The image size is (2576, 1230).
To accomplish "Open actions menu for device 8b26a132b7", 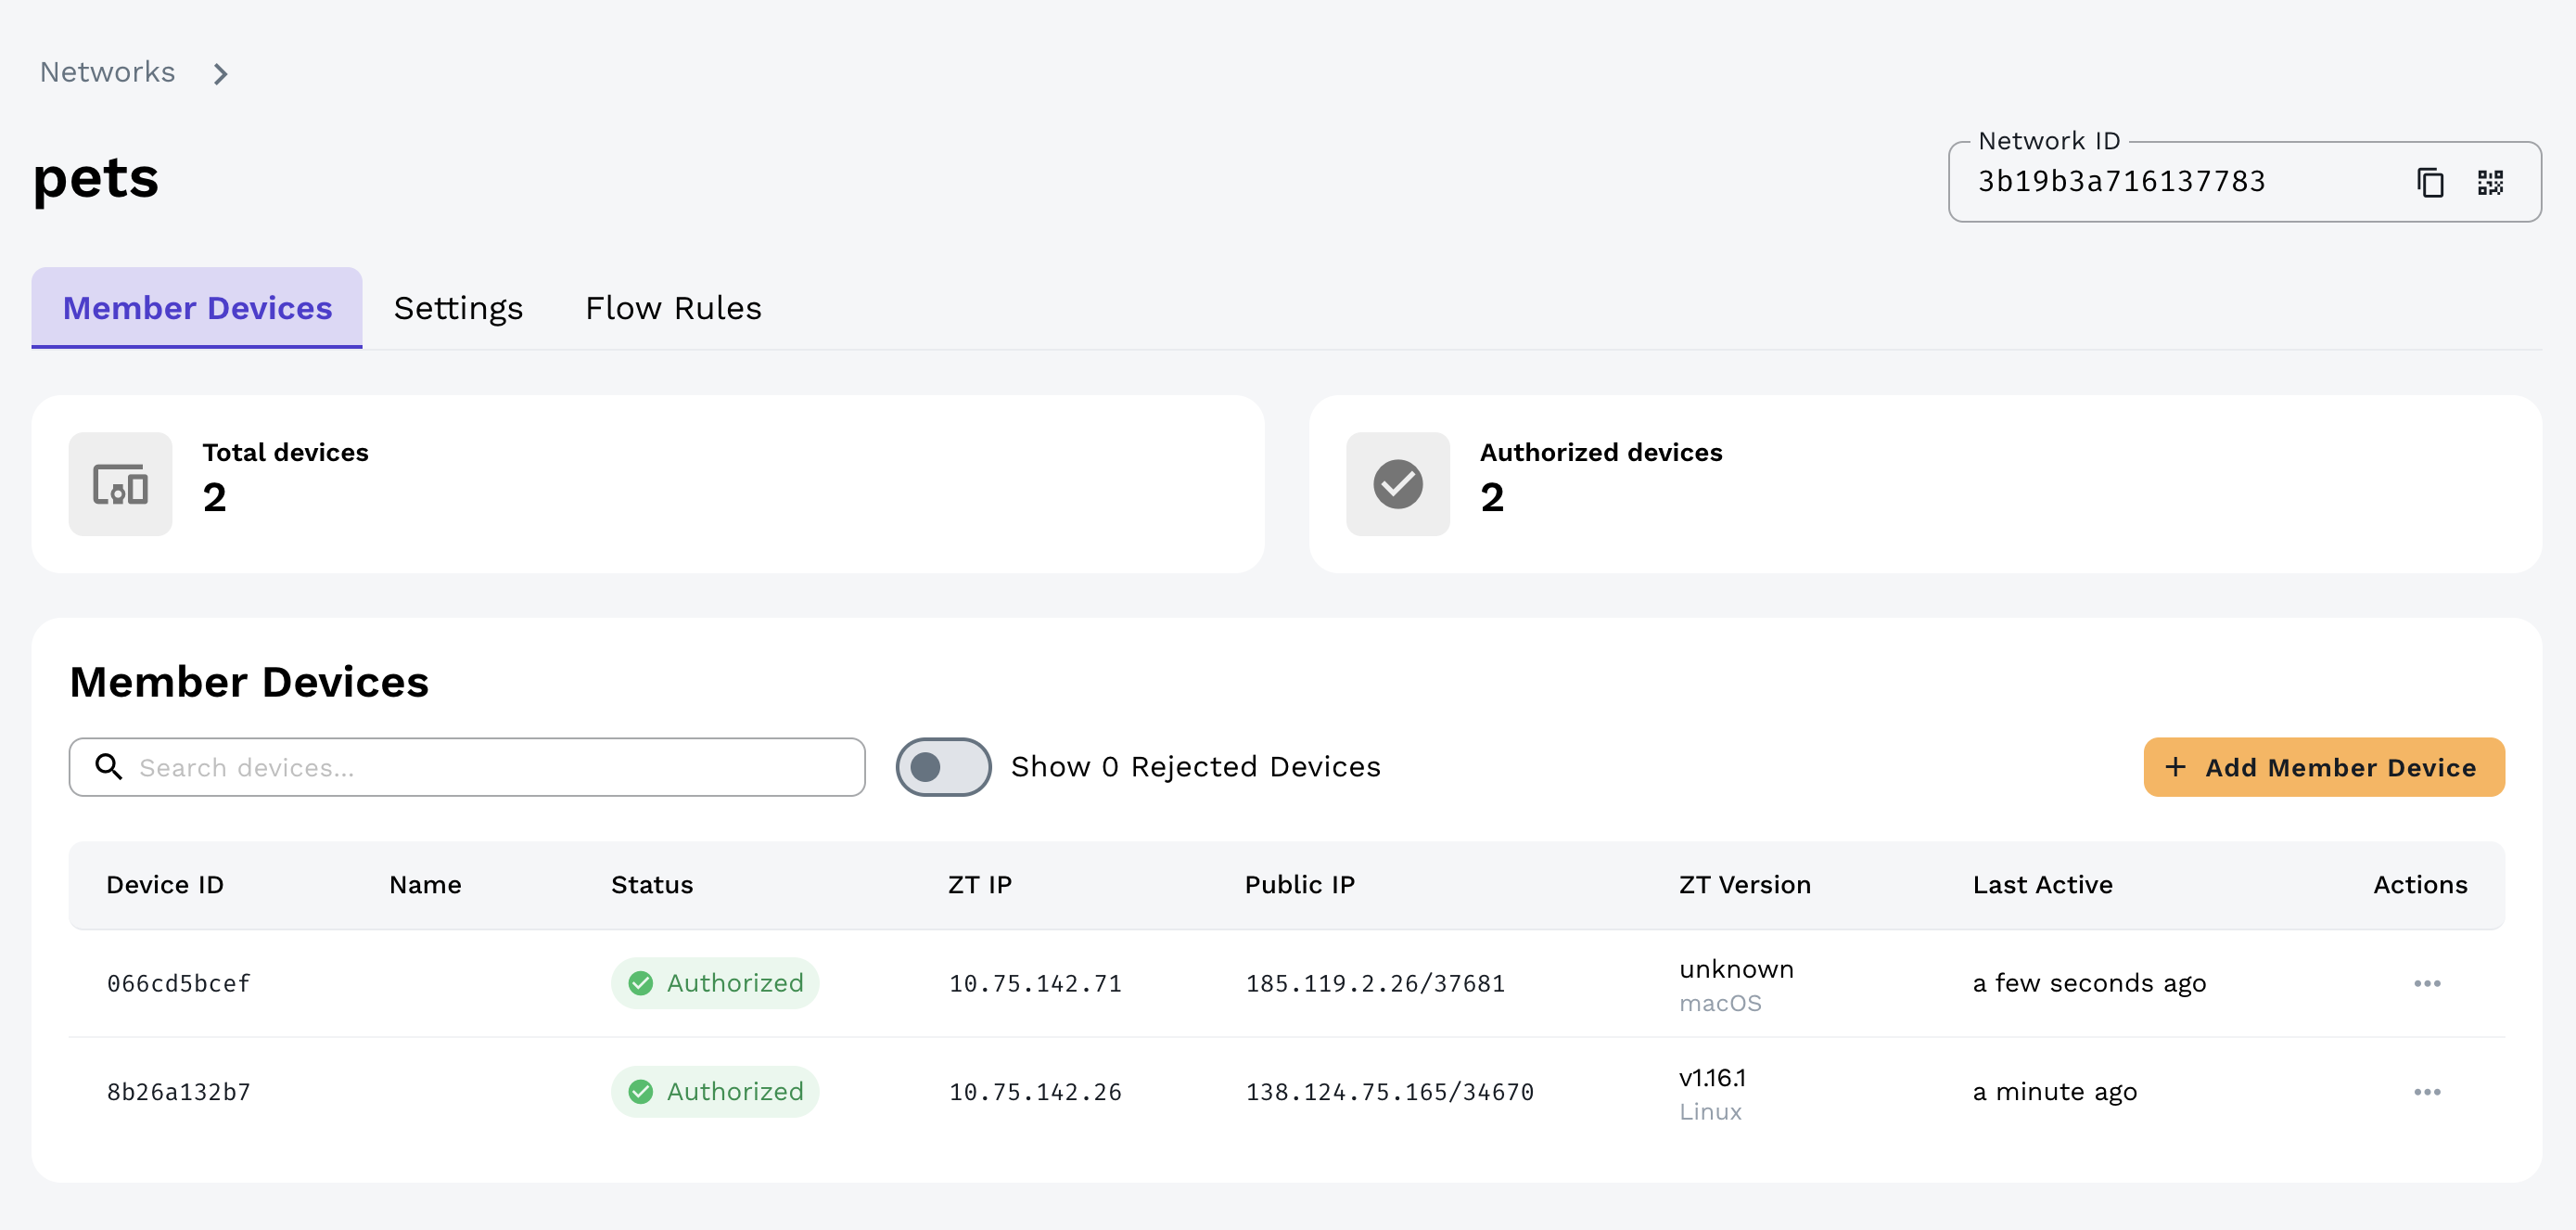I will pos(2426,1092).
